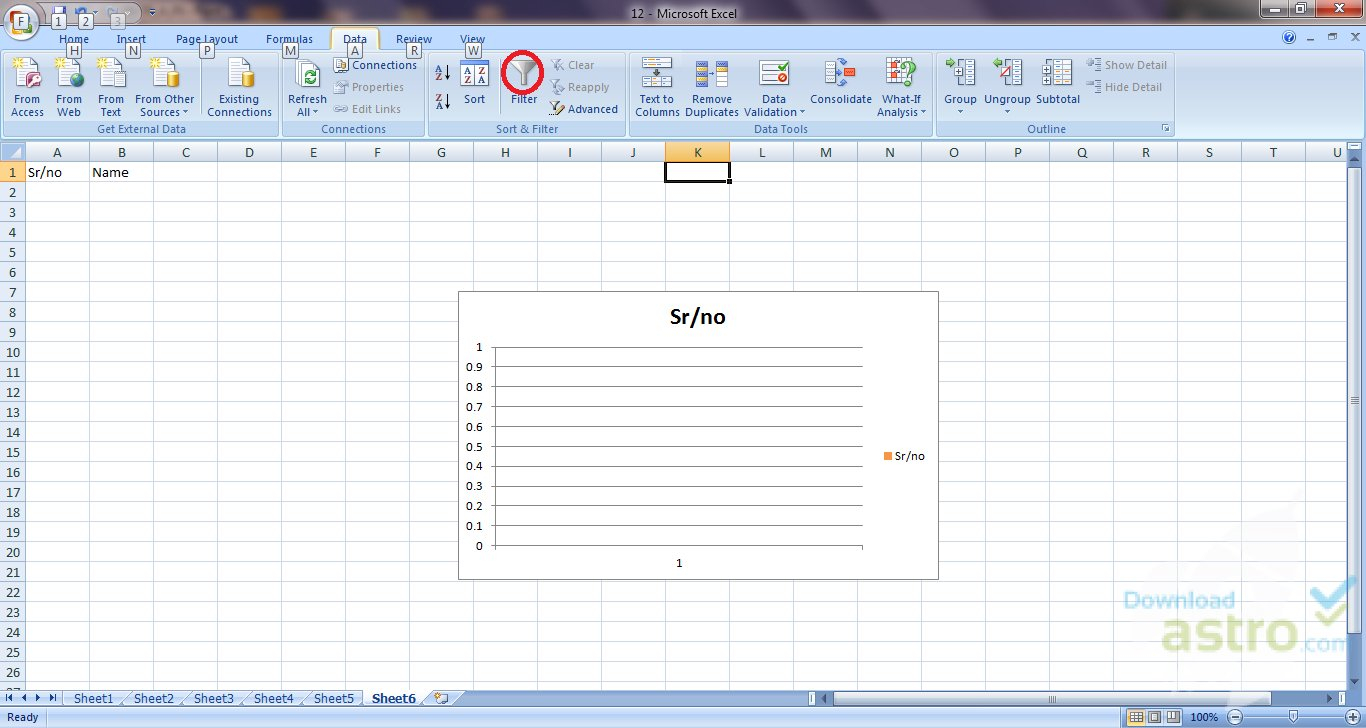The height and width of the screenshot is (728, 1366).
Task: Click the Existing Connections icon
Action: 239,74
